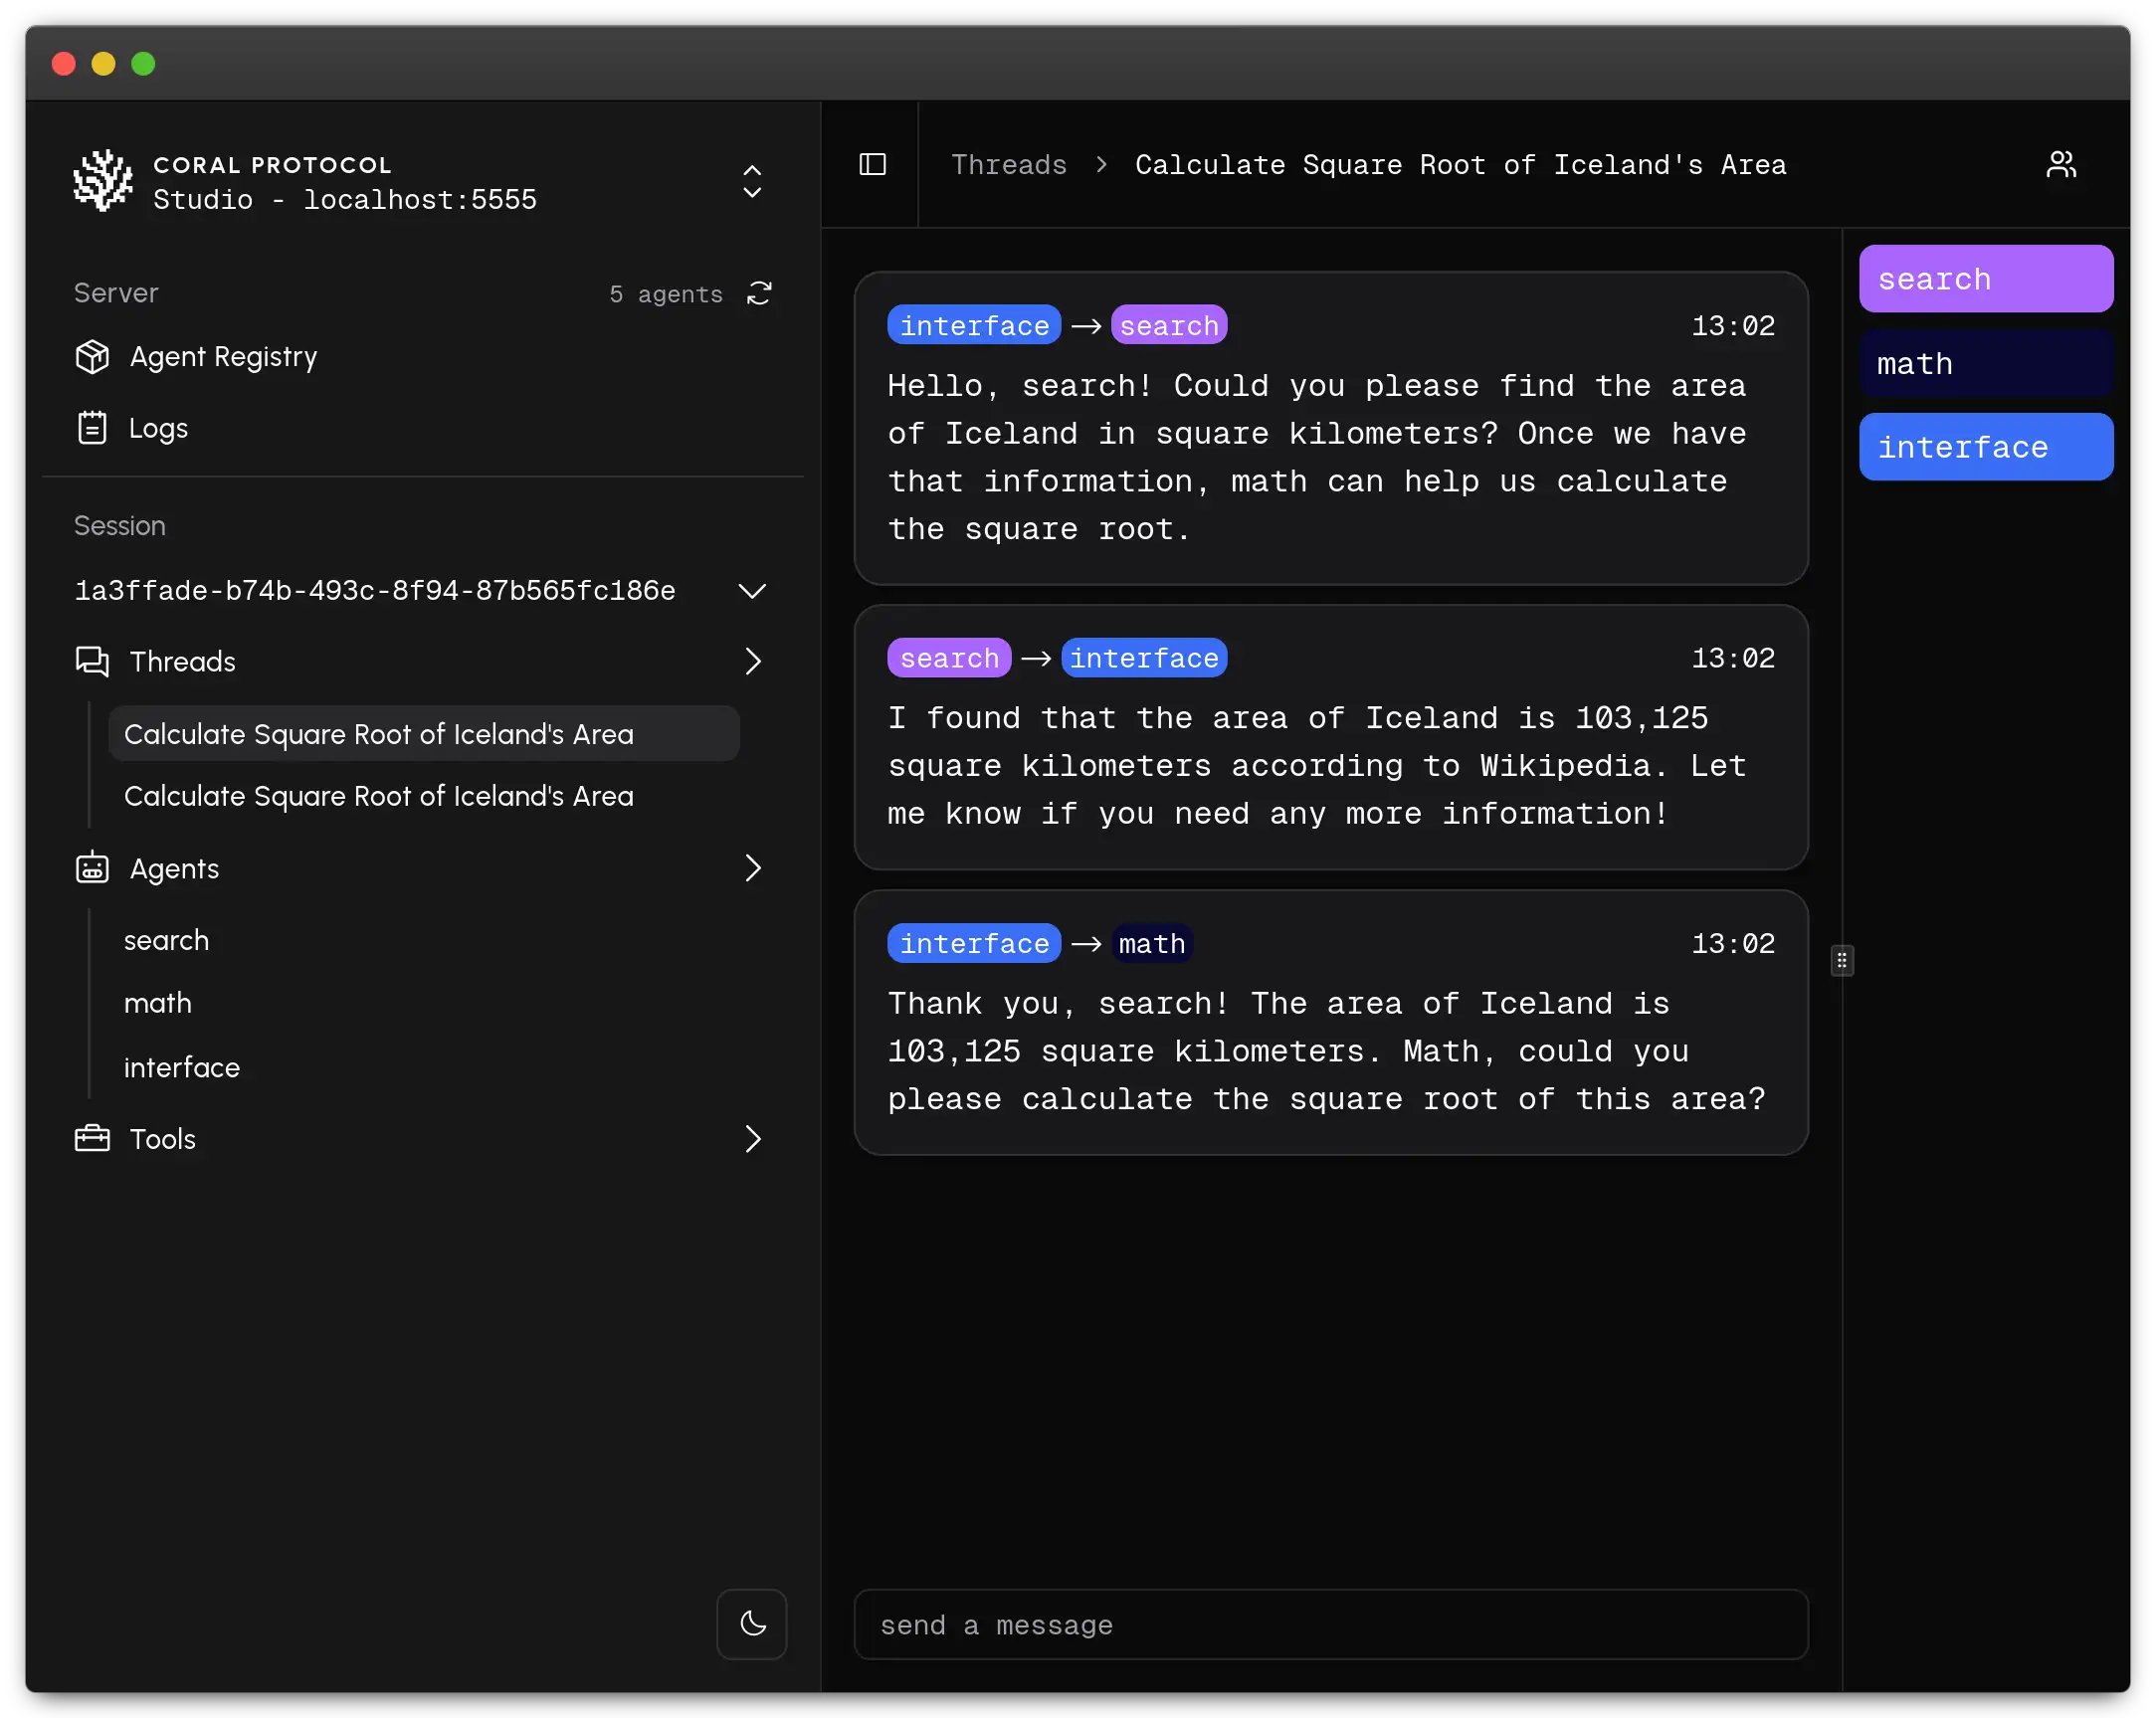Select the second Iceland's Area thread
Image resolution: width=2156 pixels, height=1718 pixels.
pos(378,796)
